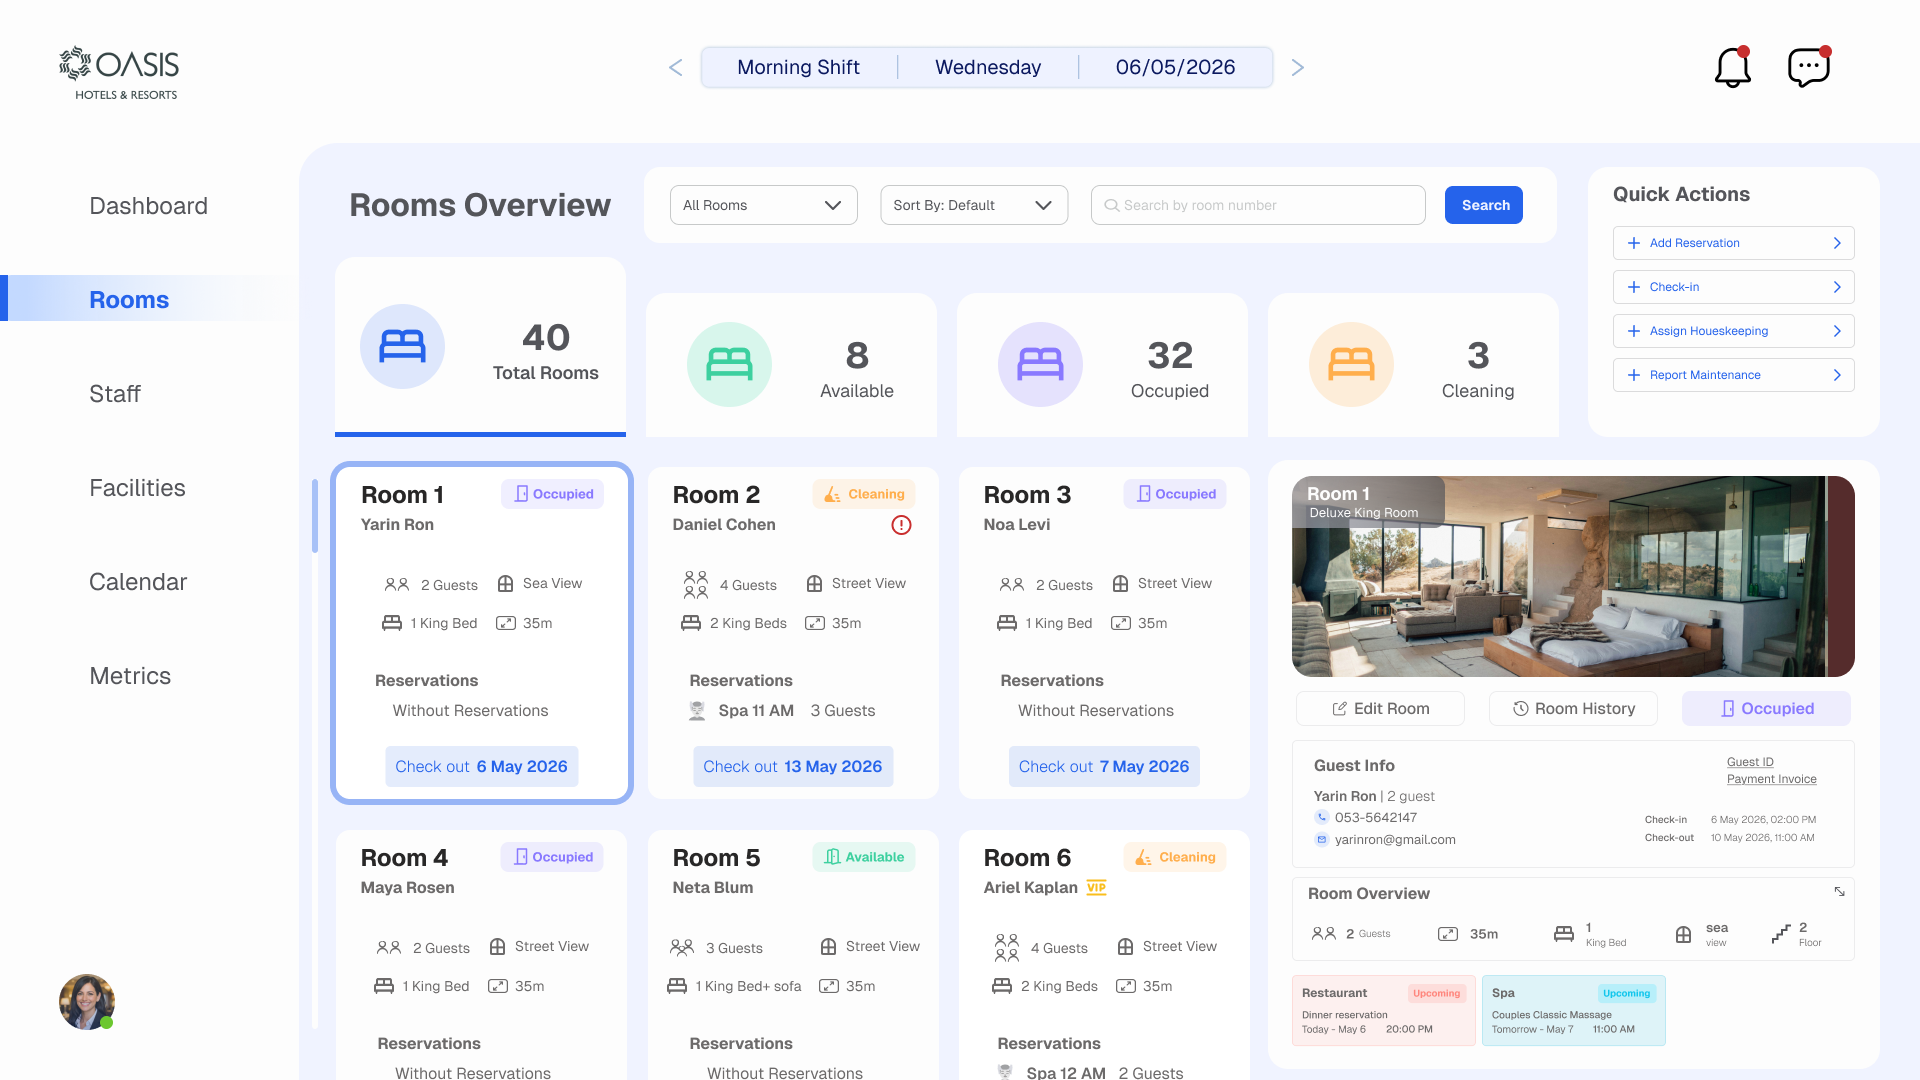The image size is (1920, 1080).
Task: Click Room 2 Check out 13 May 2026
Action: coord(792,766)
